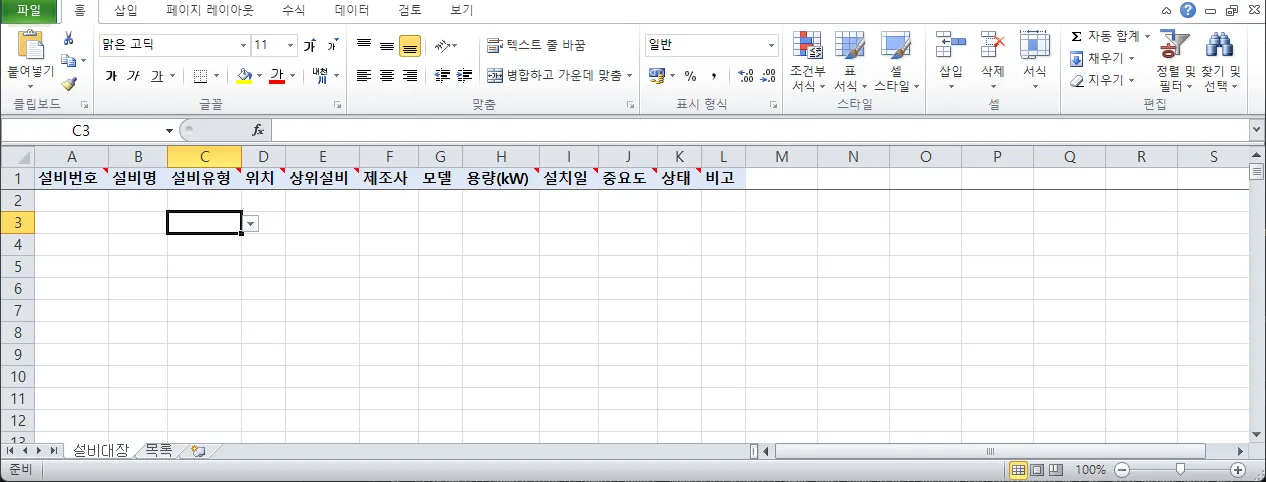Screen dimensions: 1266x482
Task: Apply comma style icon
Action: pyautogui.click(x=714, y=76)
